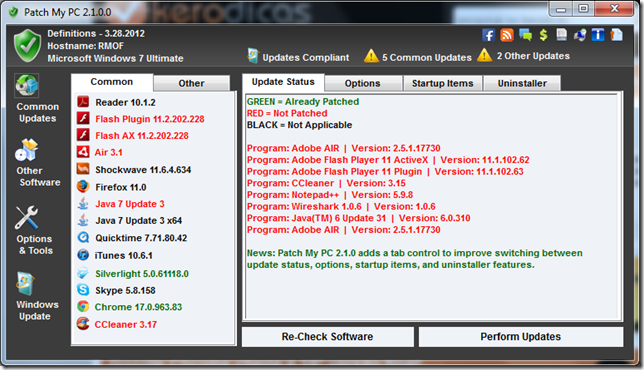The image size is (644, 370).
Task: Select Flash AX 11.2.202.228 text
Action: coord(142,136)
